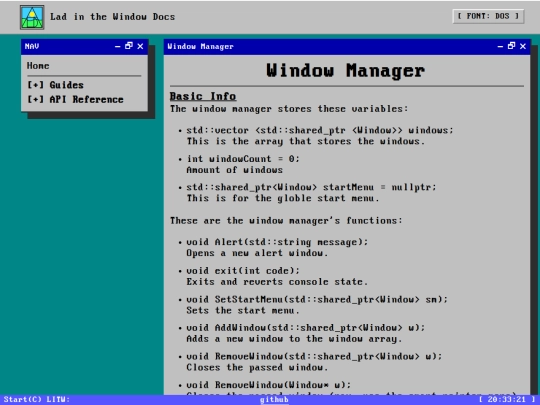Click the large Window Manager page heading
Viewport: 540px width, 405px height.
[x=346, y=71]
